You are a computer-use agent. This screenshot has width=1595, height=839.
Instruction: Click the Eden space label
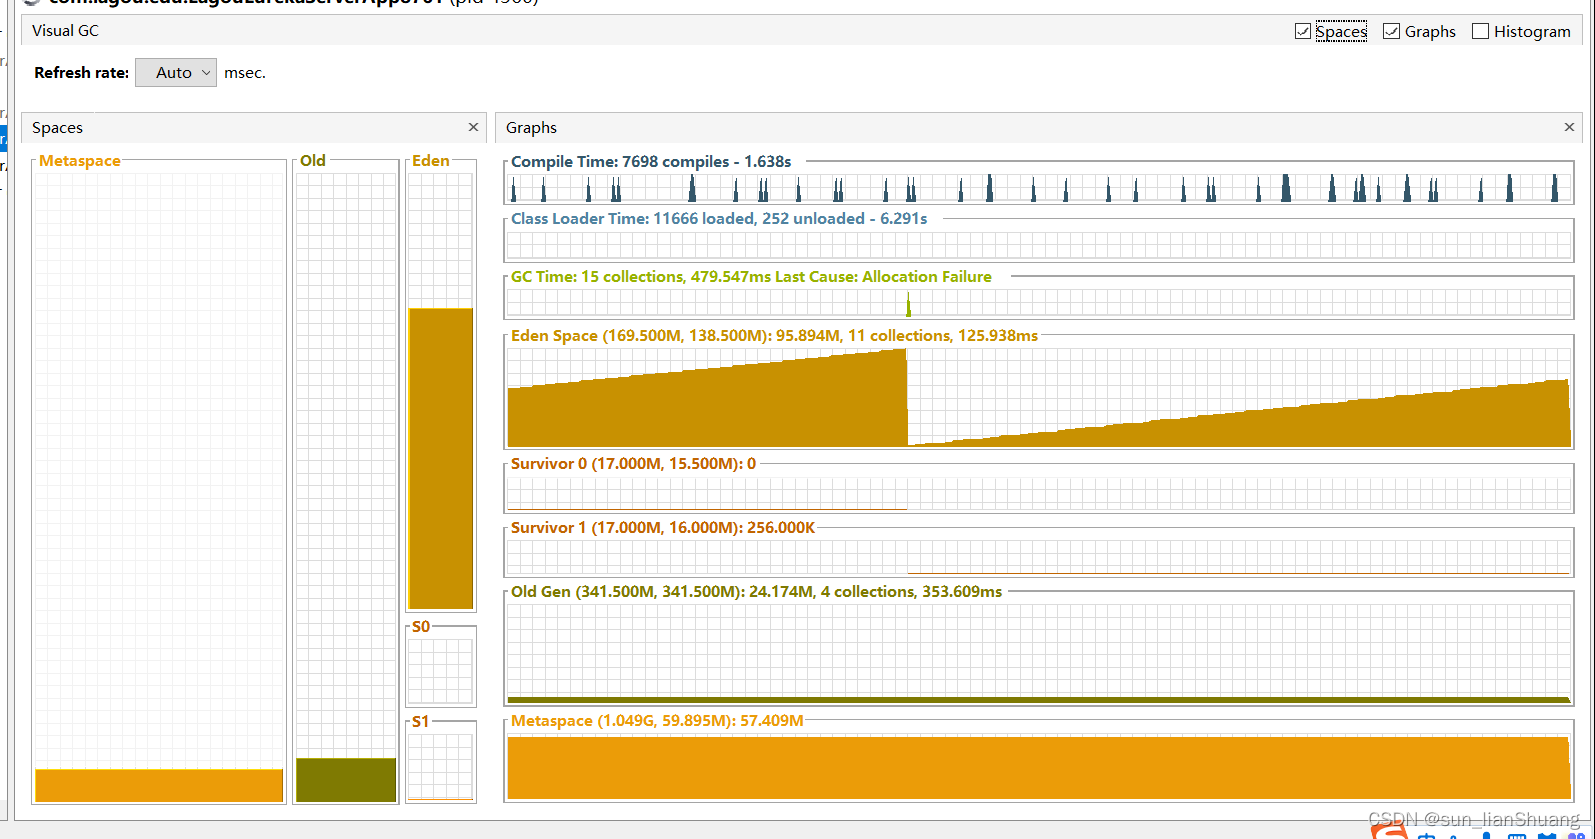click(431, 160)
